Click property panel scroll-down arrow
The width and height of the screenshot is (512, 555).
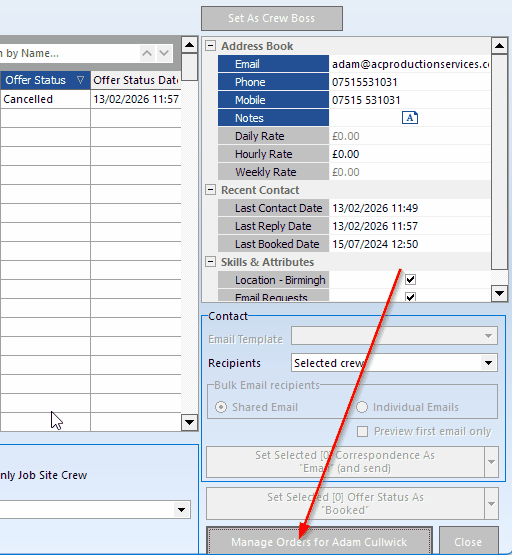click(x=499, y=293)
